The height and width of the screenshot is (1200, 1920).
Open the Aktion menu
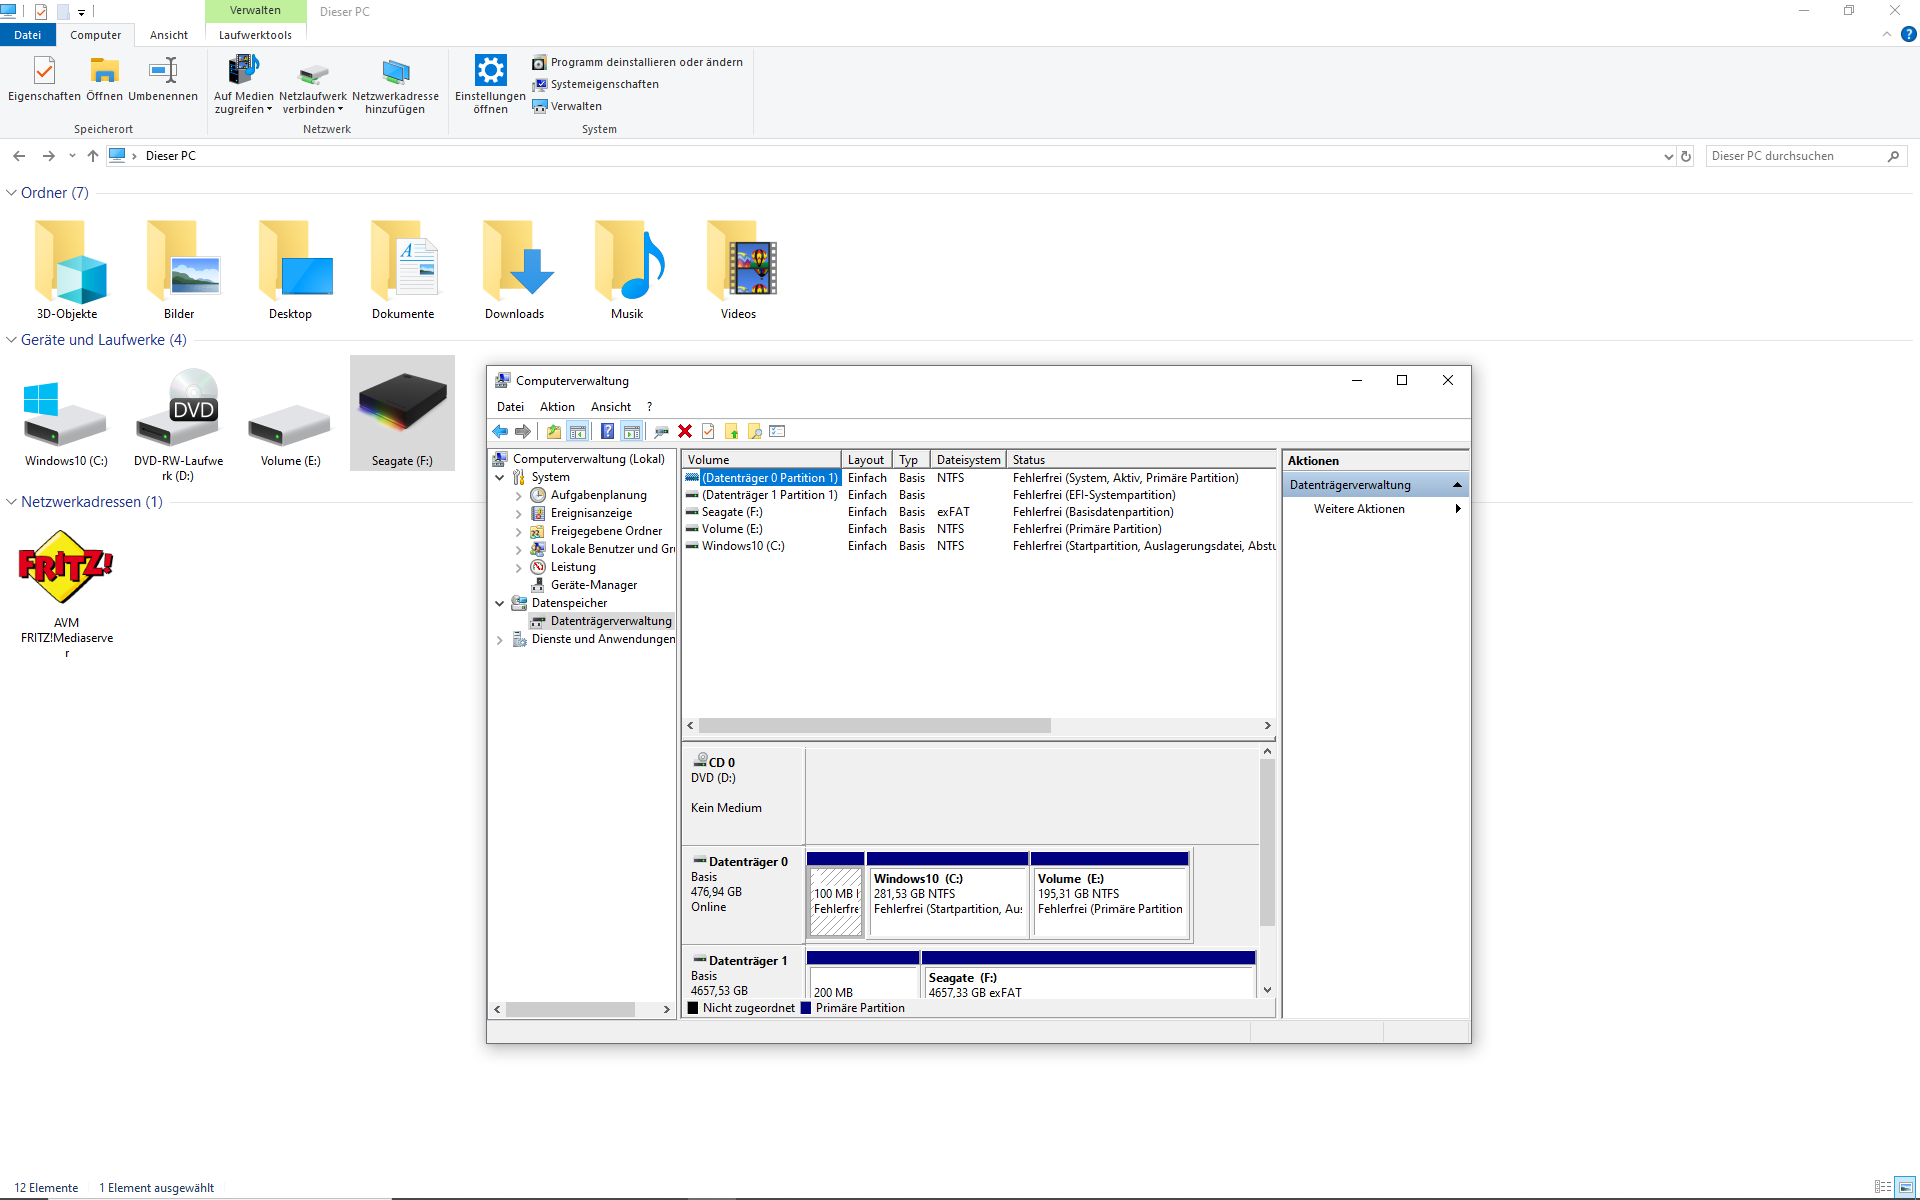(x=557, y=407)
